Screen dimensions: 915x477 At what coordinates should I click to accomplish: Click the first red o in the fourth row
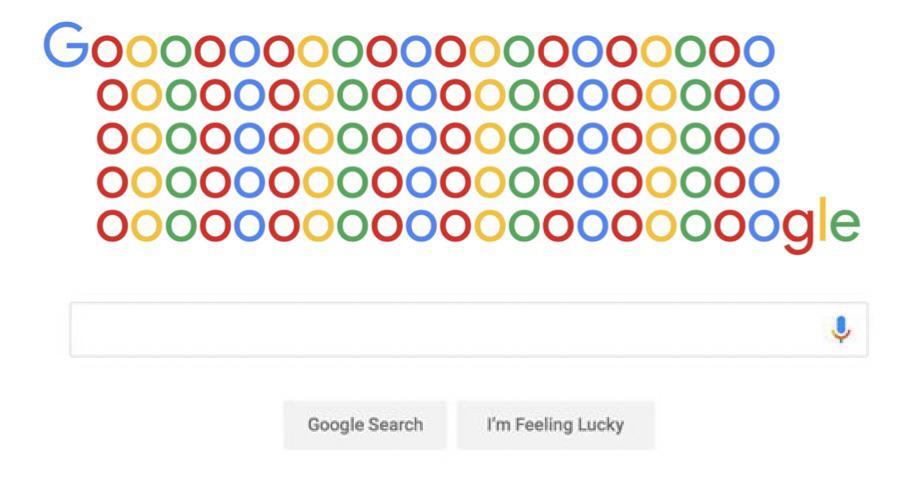113,182
